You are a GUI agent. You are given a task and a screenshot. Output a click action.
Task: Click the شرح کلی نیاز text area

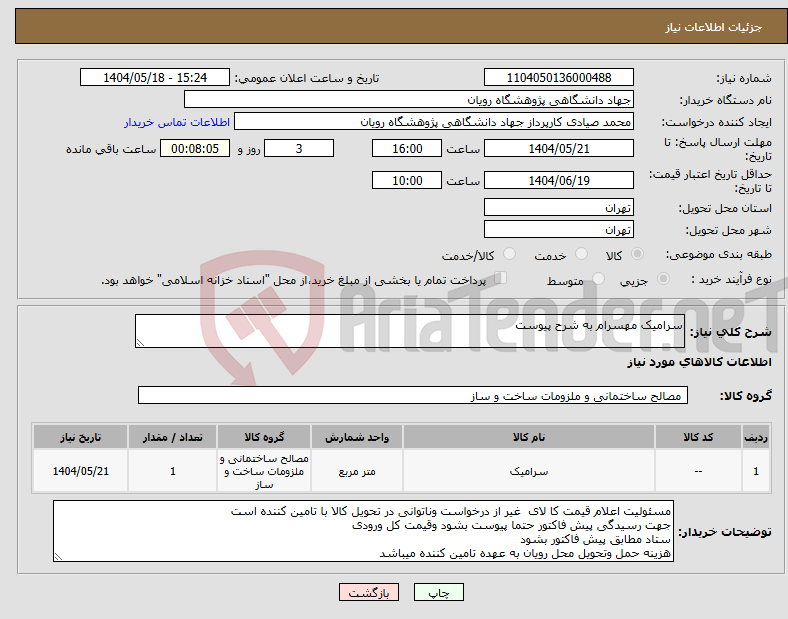tap(410, 331)
